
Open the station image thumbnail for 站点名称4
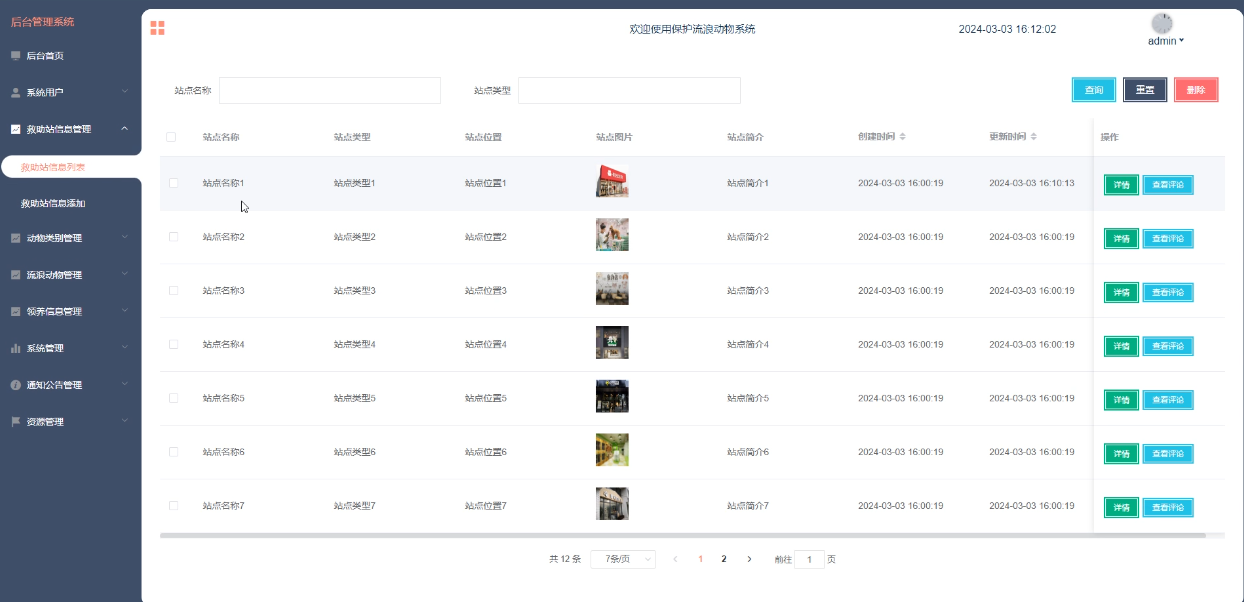[612, 342]
